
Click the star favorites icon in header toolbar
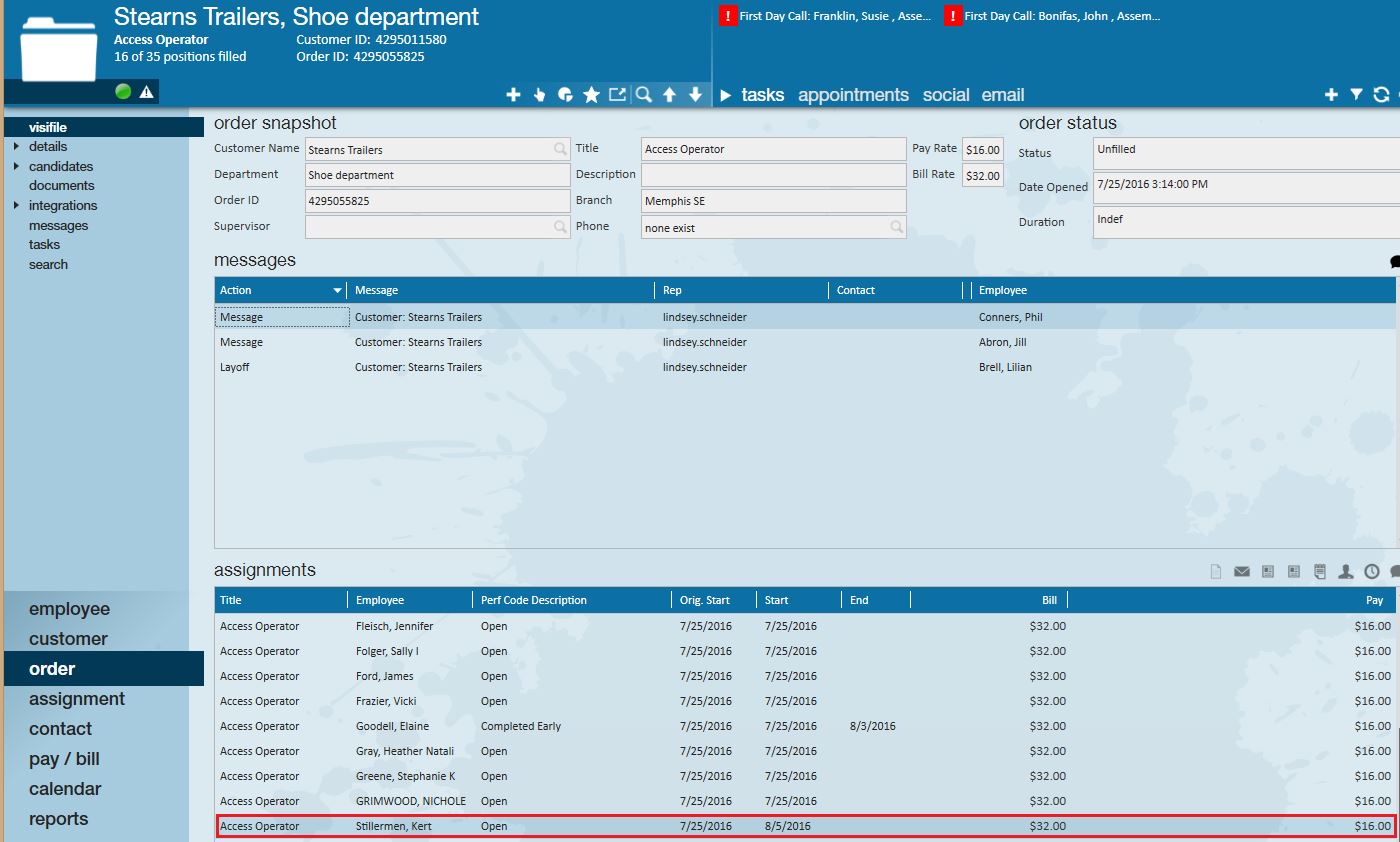point(591,94)
